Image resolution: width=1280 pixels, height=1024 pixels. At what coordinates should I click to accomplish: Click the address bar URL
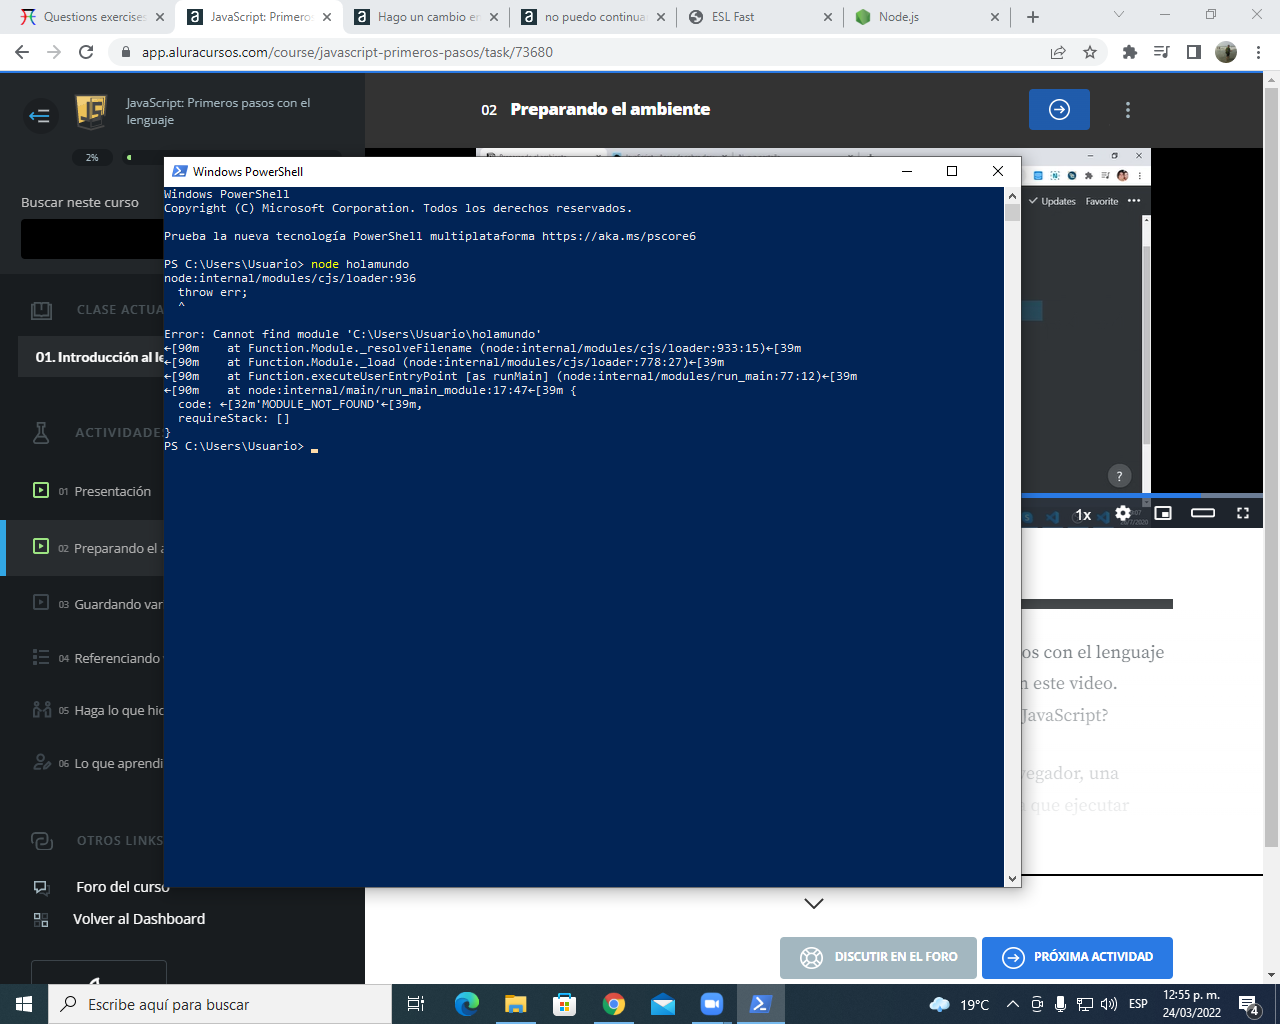pos(347,52)
